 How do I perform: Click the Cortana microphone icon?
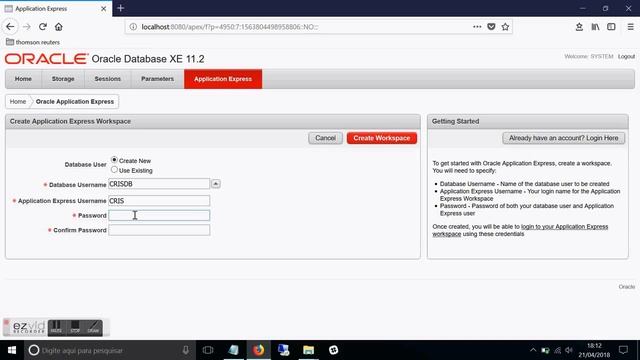click(186, 350)
